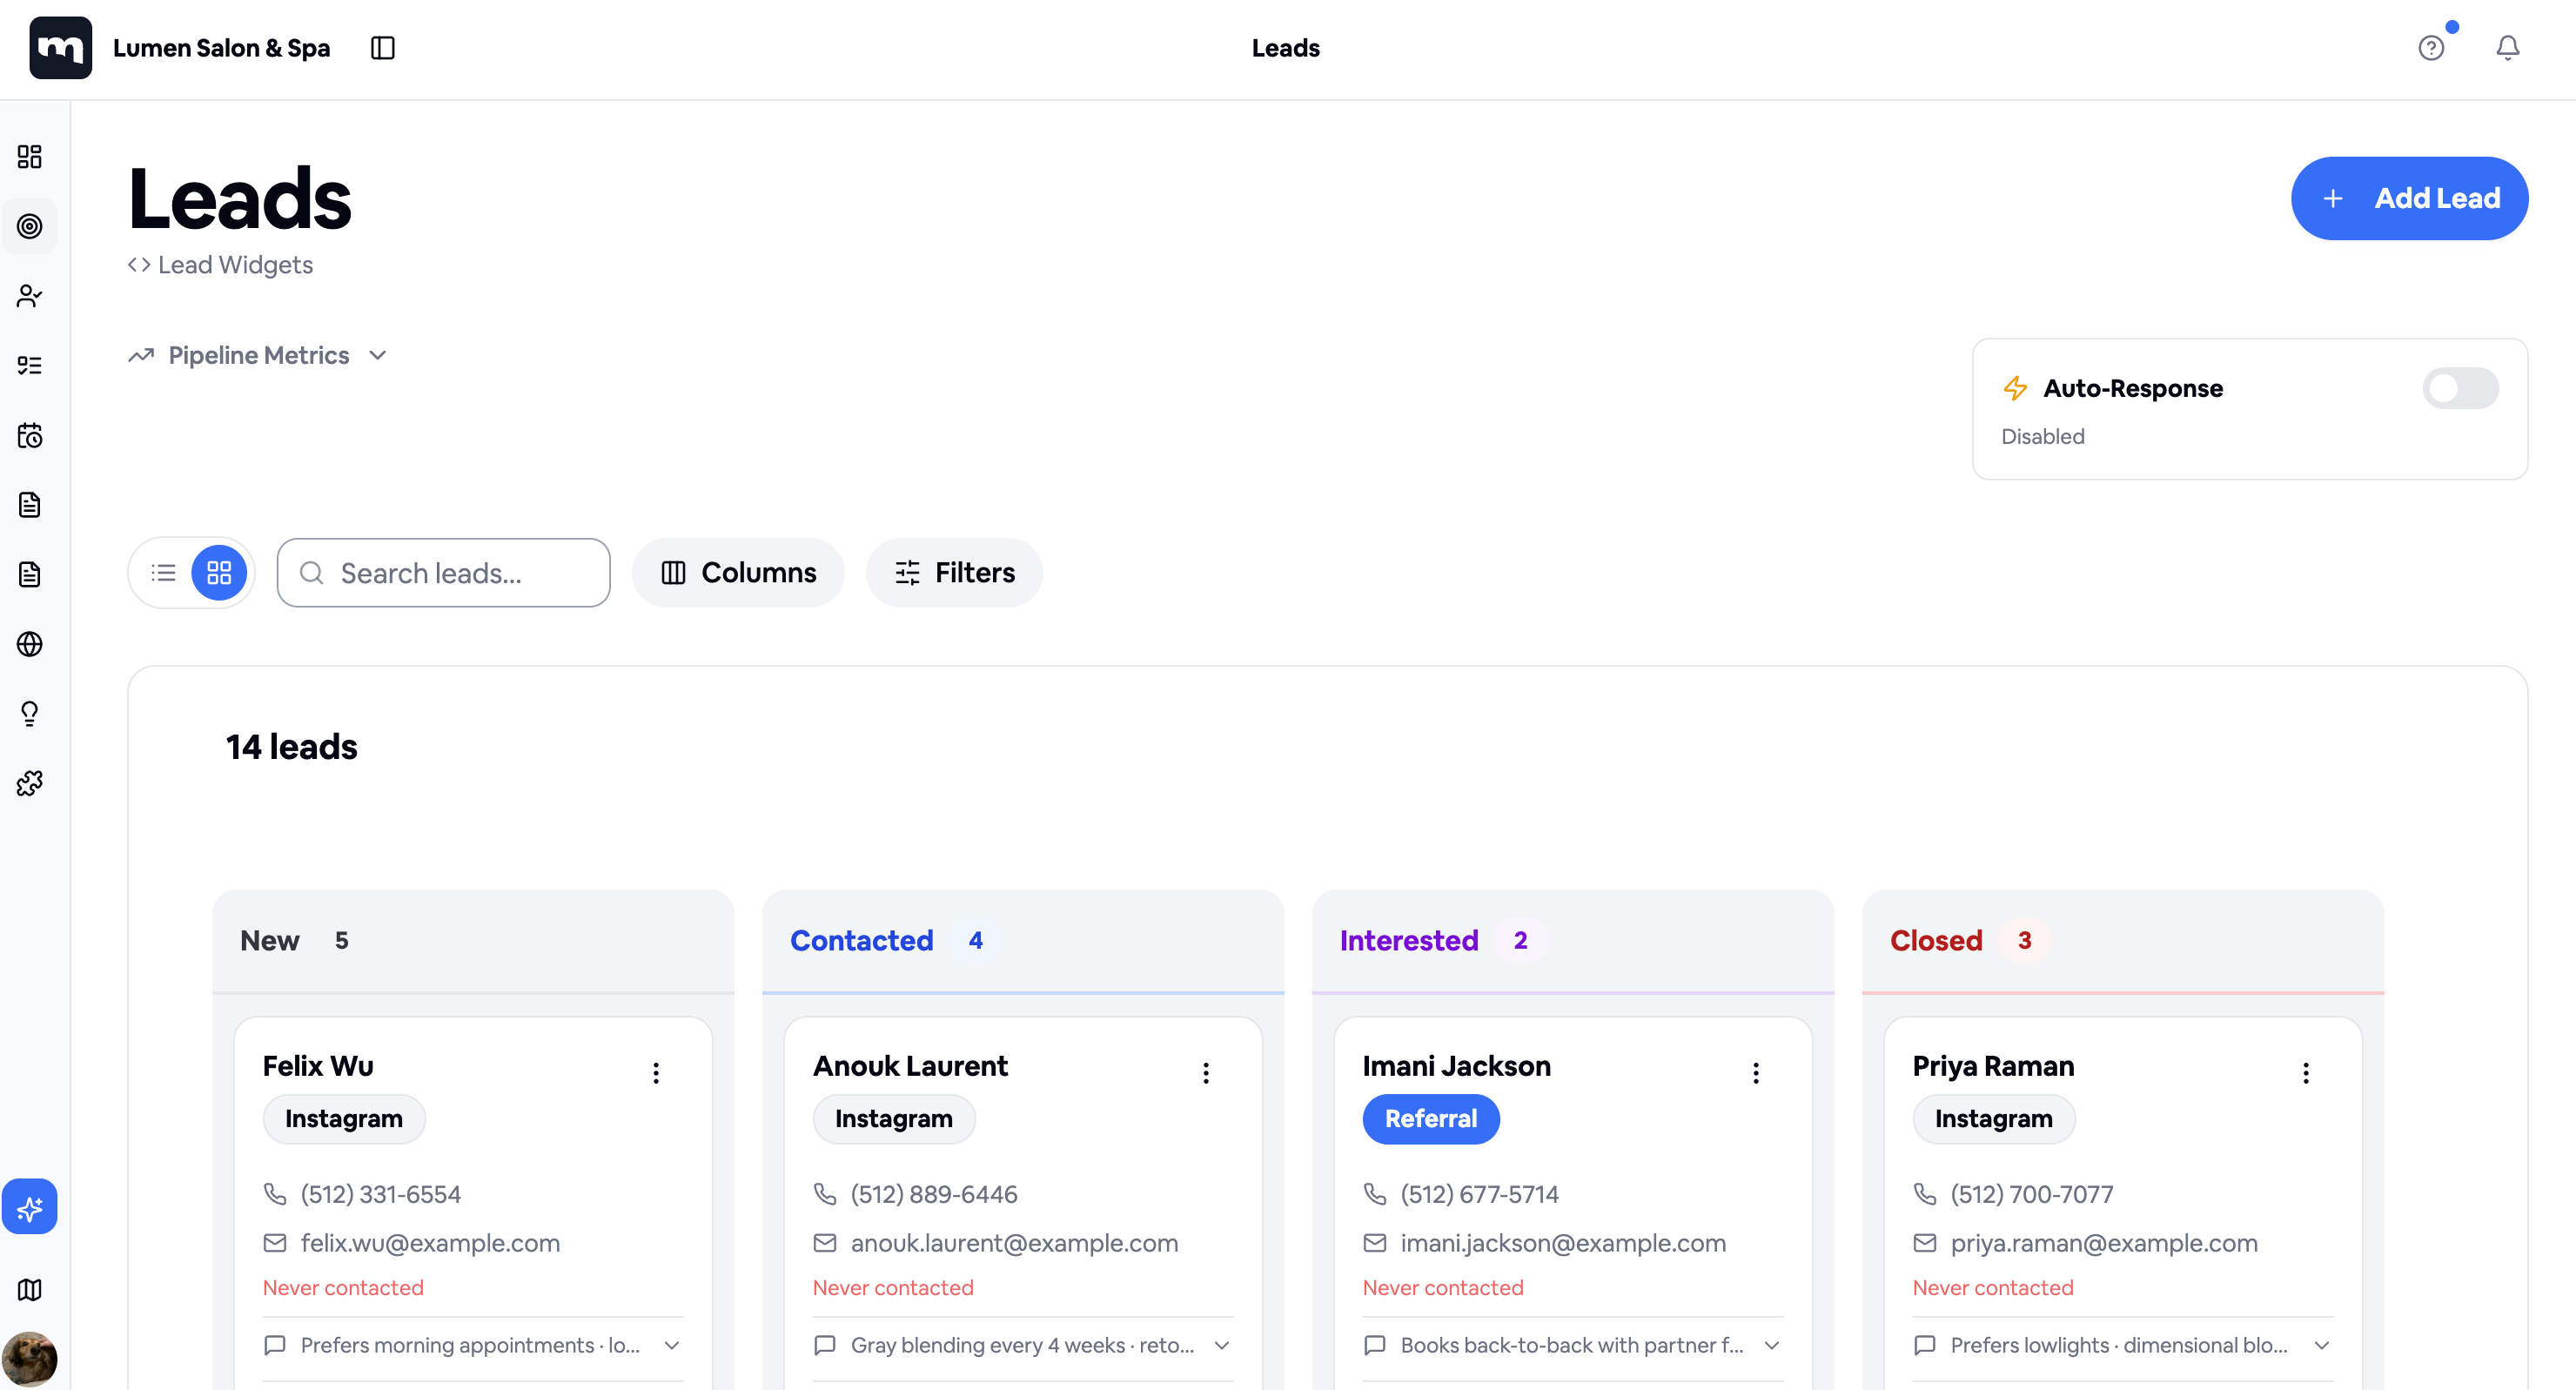Click the Lumen Salon & Spa workspace name

[x=221, y=48]
